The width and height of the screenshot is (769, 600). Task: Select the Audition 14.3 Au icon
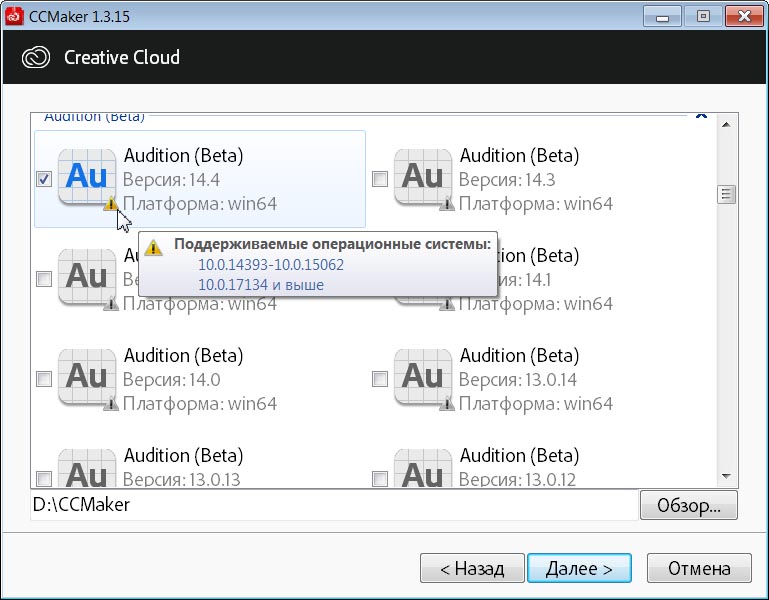pos(423,177)
